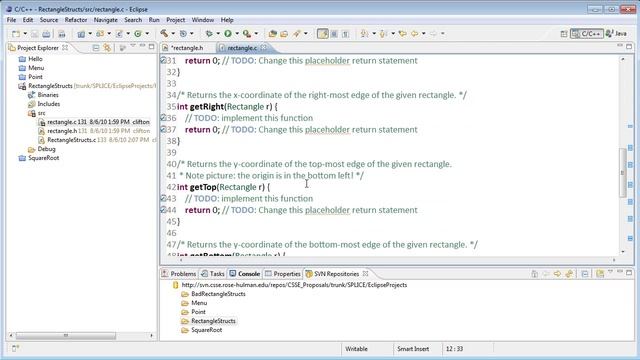Screen dimensions: 640x360
Task: Open the Search dropdown arrow
Action: tap(306, 34)
